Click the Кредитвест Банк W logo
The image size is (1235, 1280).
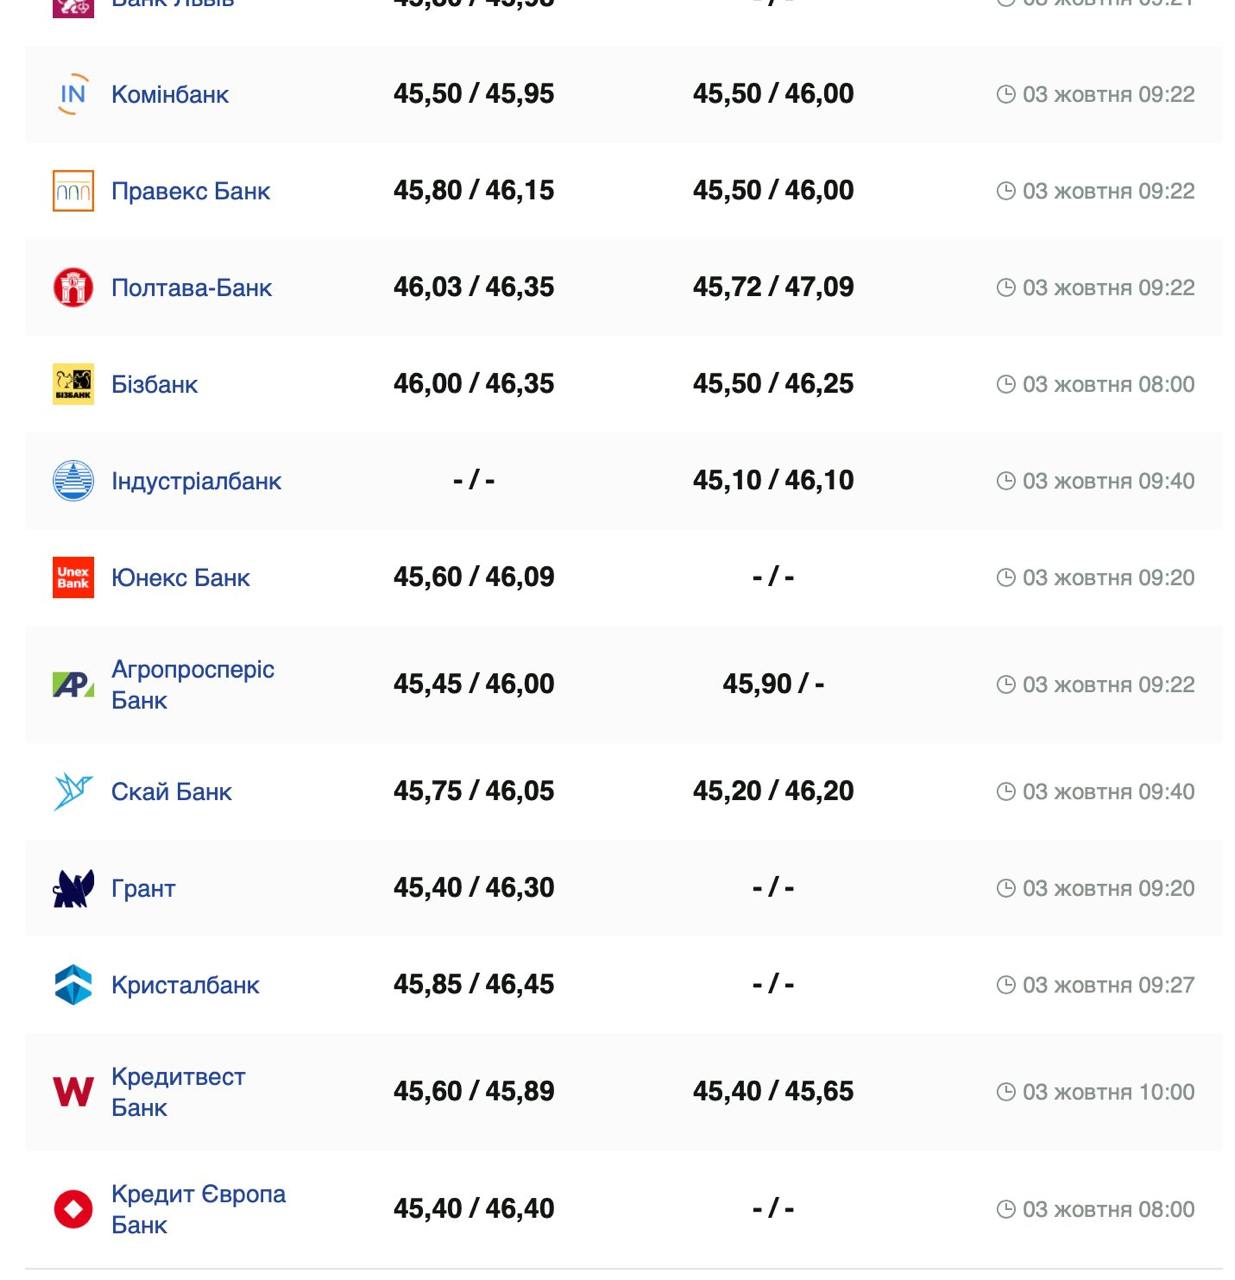pos(73,1092)
